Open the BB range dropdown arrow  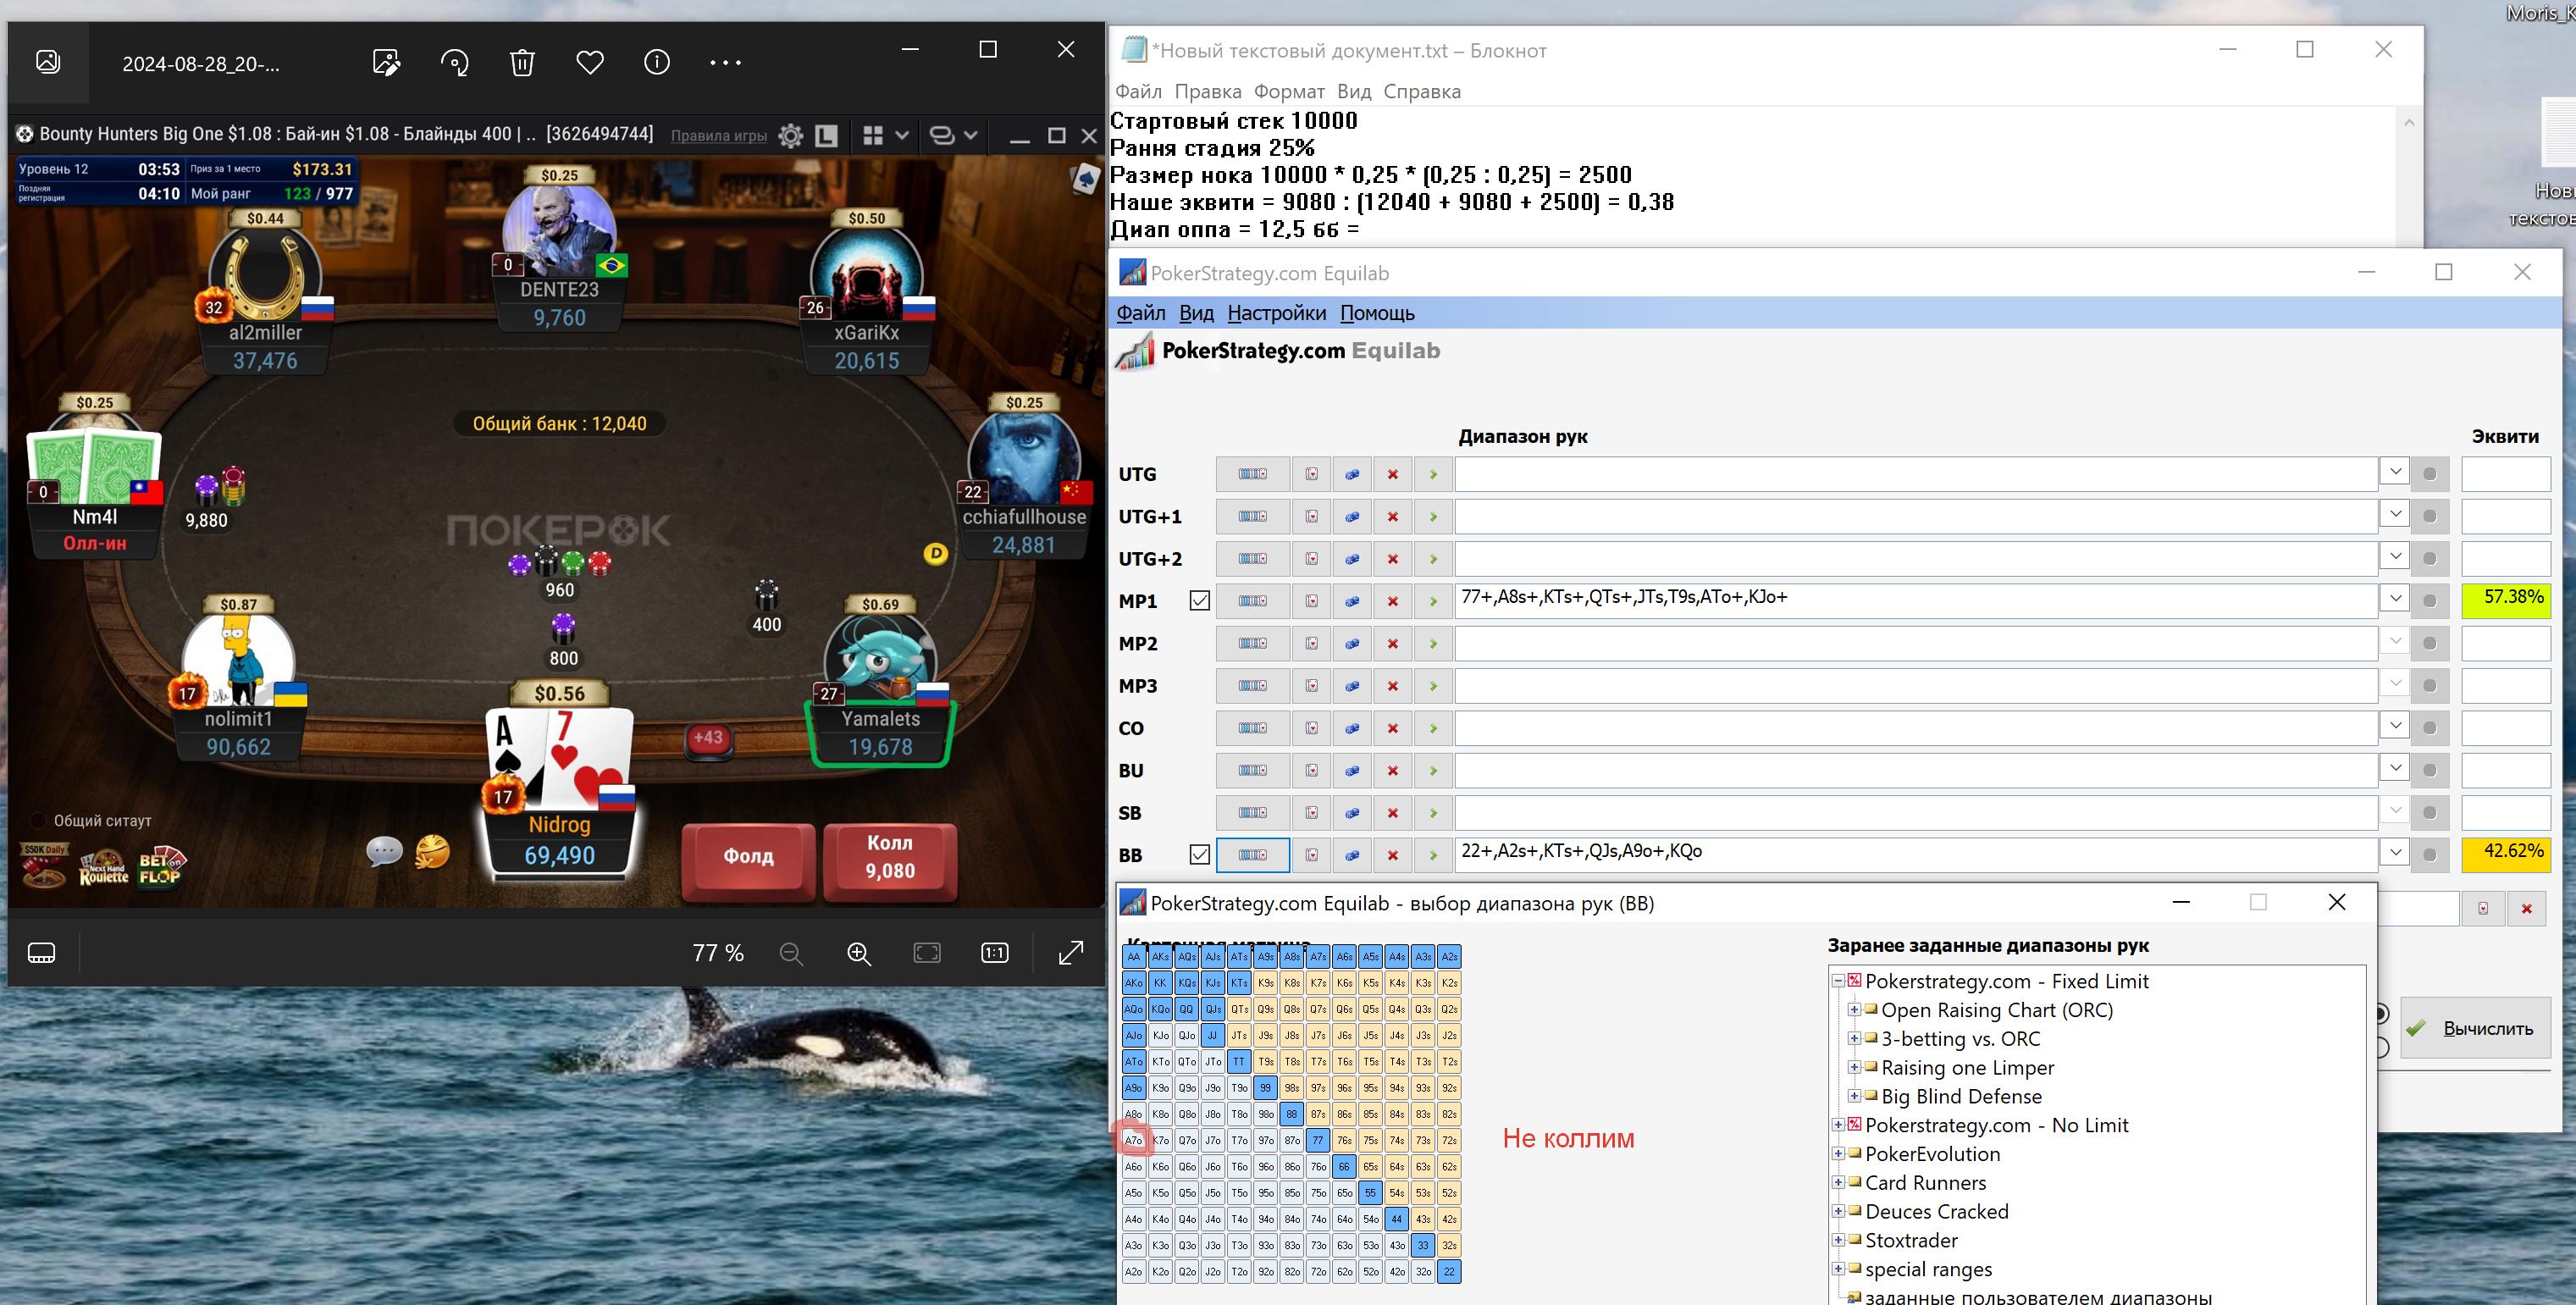(2395, 852)
